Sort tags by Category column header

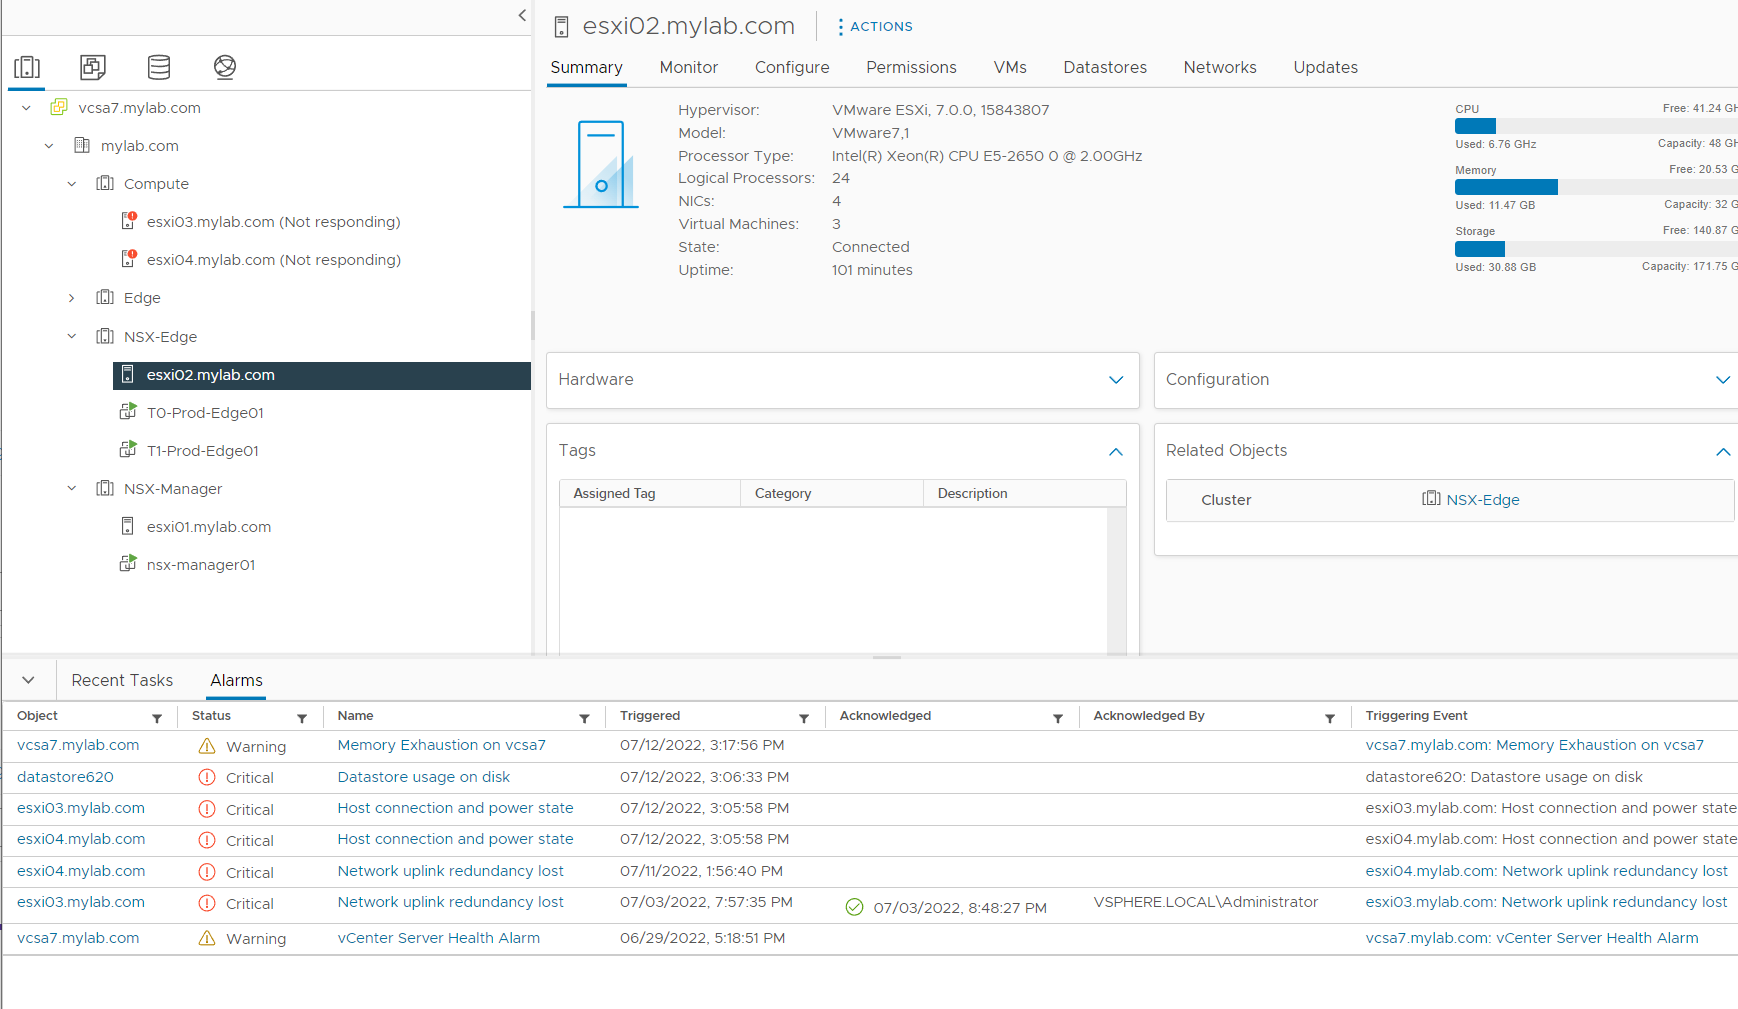click(831, 493)
